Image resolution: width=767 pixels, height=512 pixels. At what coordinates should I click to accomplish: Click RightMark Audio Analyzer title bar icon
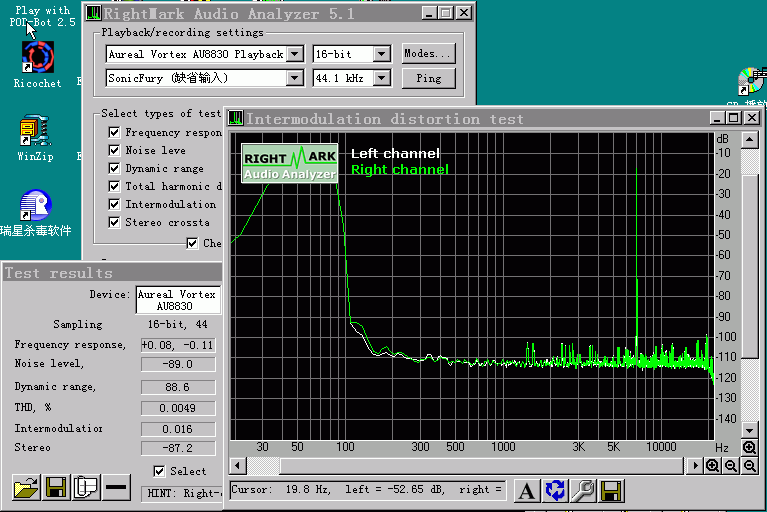coord(93,13)
